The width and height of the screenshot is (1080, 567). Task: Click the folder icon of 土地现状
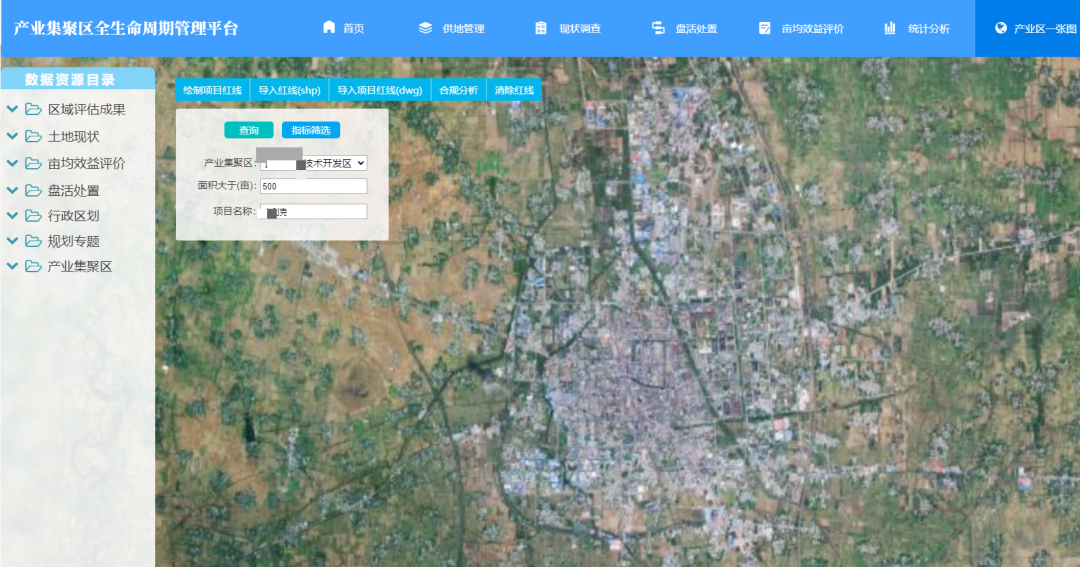(33, 136)
